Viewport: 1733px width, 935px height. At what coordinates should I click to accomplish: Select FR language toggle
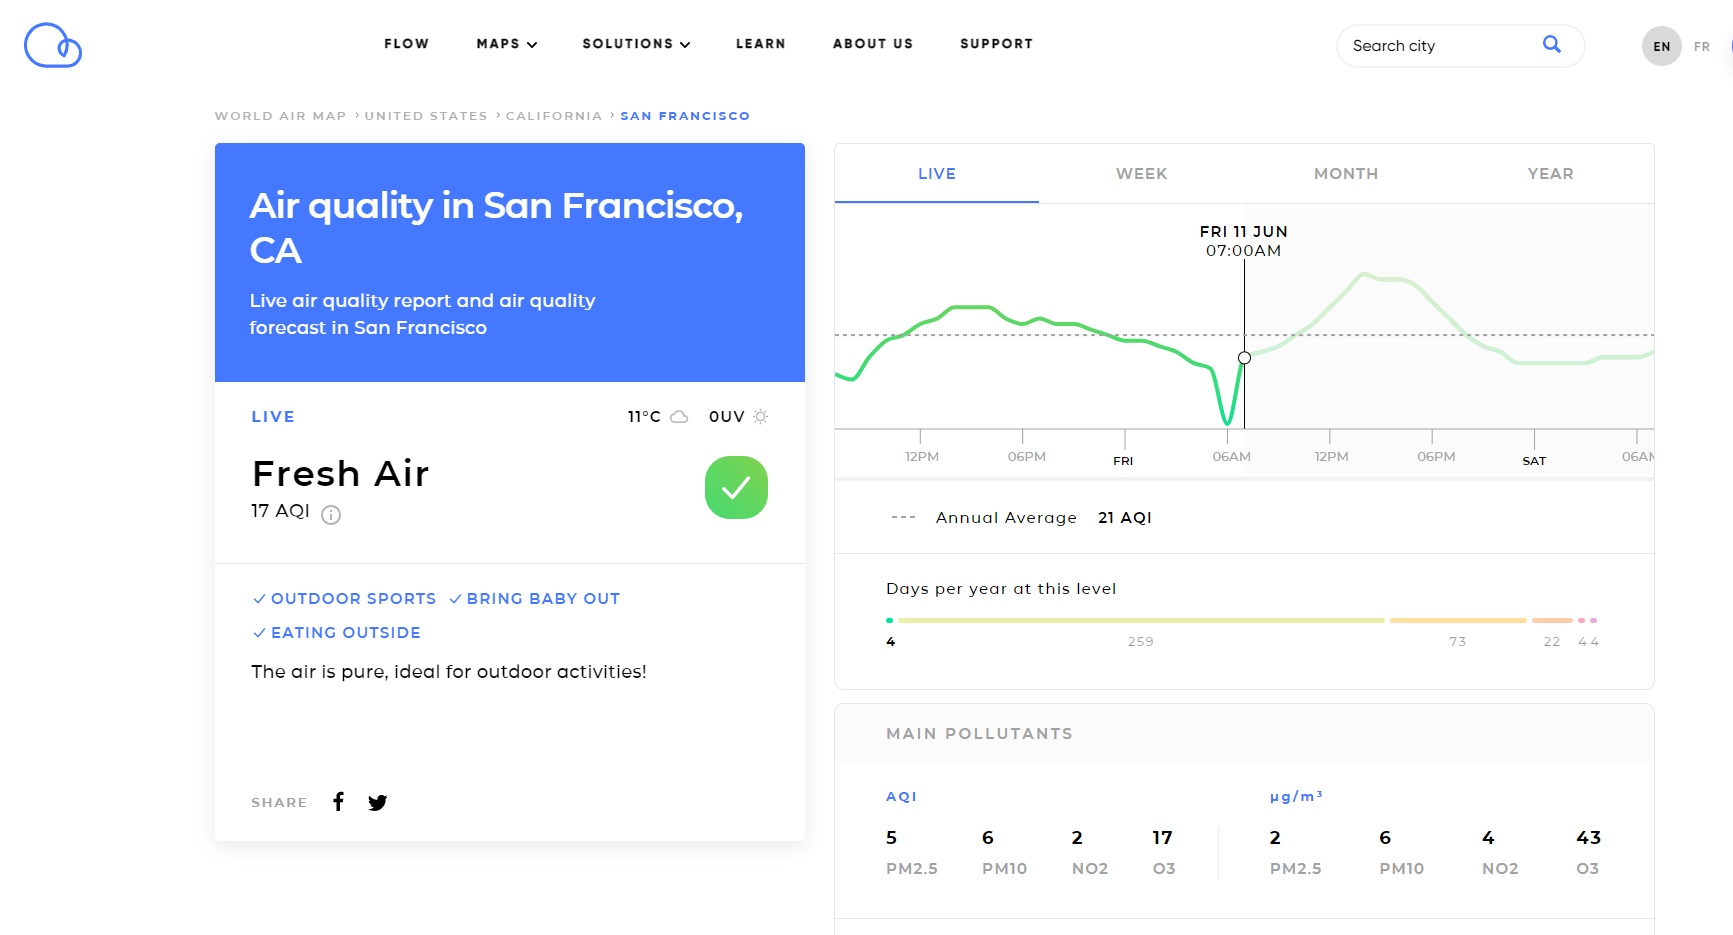(x=1702, y=47)
